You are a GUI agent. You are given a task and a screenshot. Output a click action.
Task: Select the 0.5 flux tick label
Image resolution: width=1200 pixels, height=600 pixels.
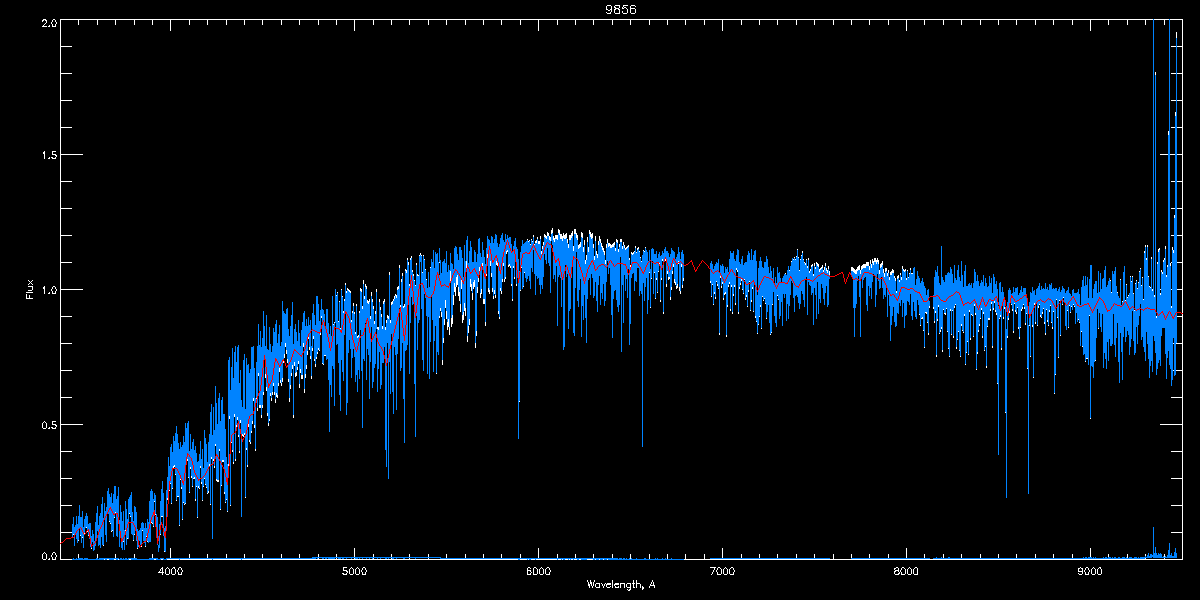pyautogui.click(x=48, y=424)
